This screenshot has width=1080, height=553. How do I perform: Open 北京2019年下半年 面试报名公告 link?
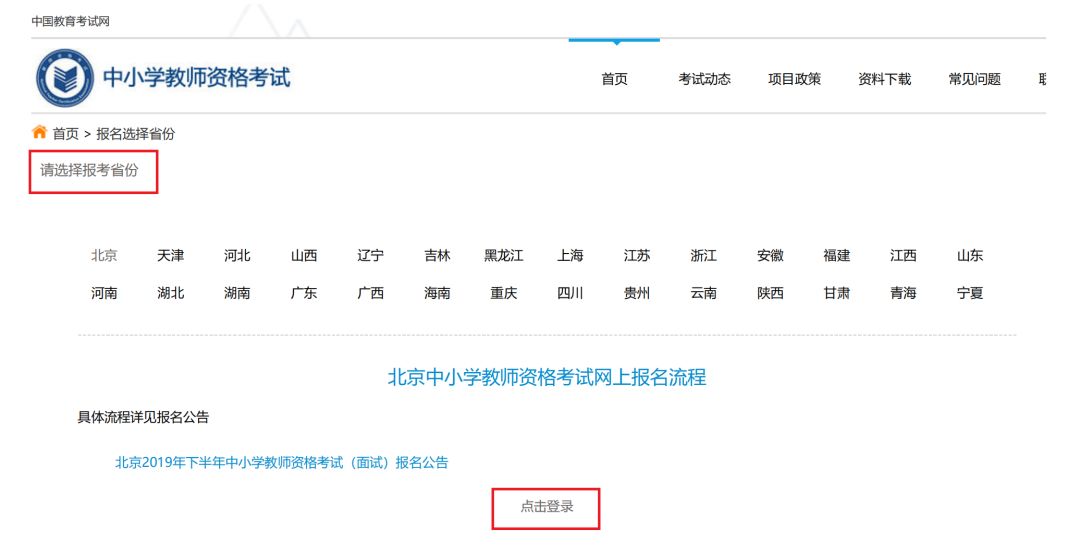point(281,463)
